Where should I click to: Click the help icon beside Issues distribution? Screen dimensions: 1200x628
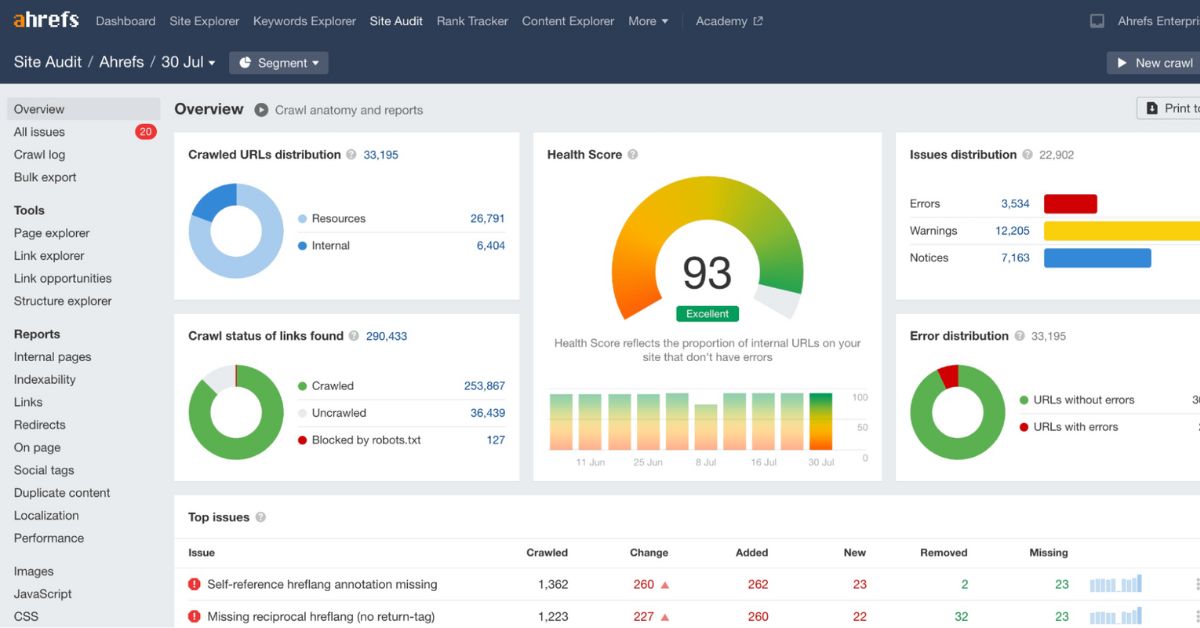(1027, 155)
